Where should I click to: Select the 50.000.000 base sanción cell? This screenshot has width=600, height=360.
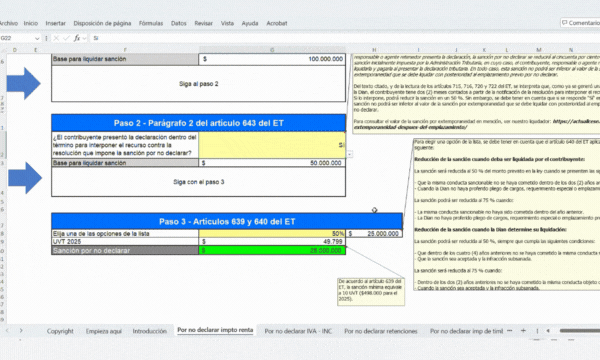(x=272, y=163)
